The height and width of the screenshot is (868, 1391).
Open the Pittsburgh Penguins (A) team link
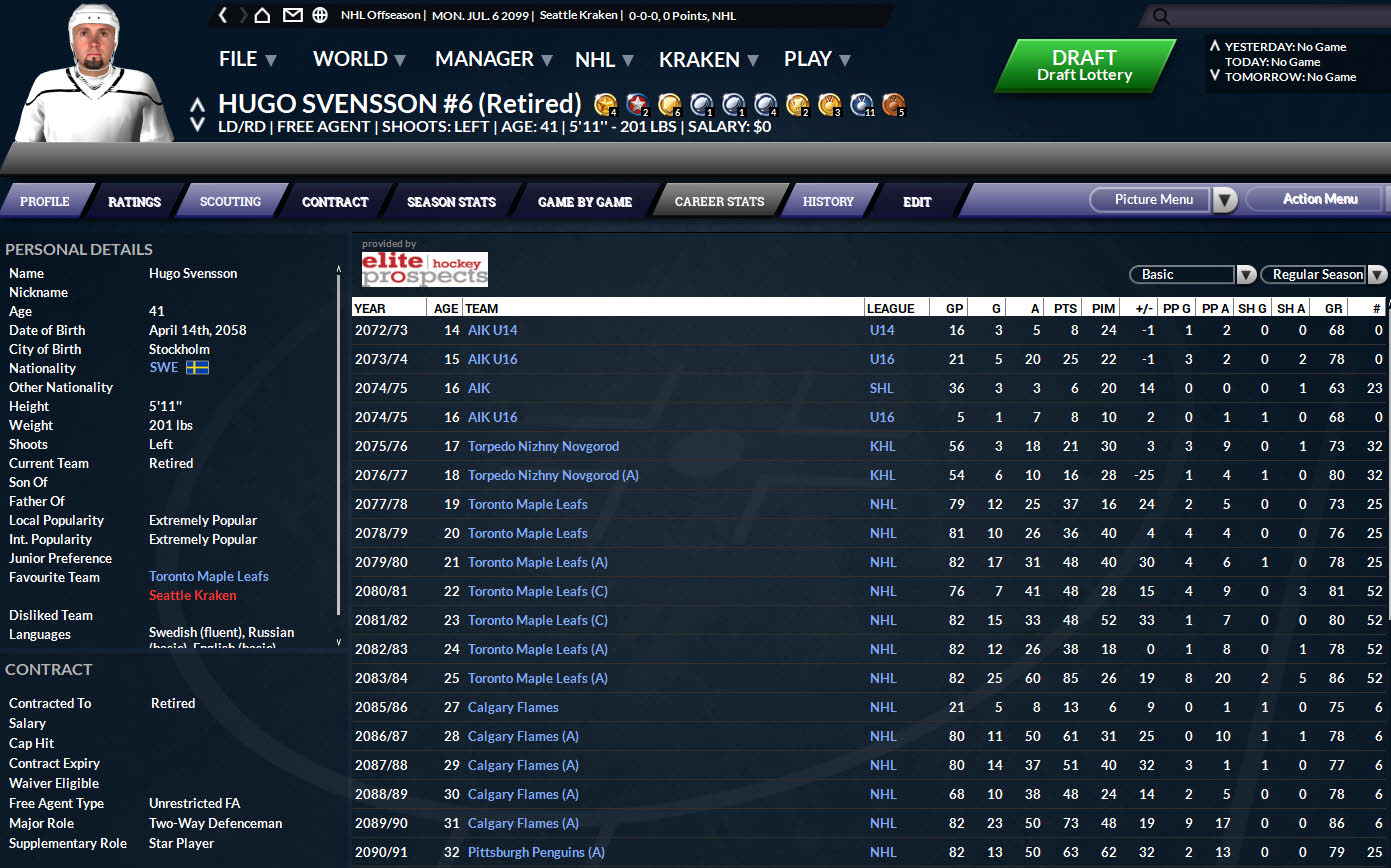(x=536, y=852)
